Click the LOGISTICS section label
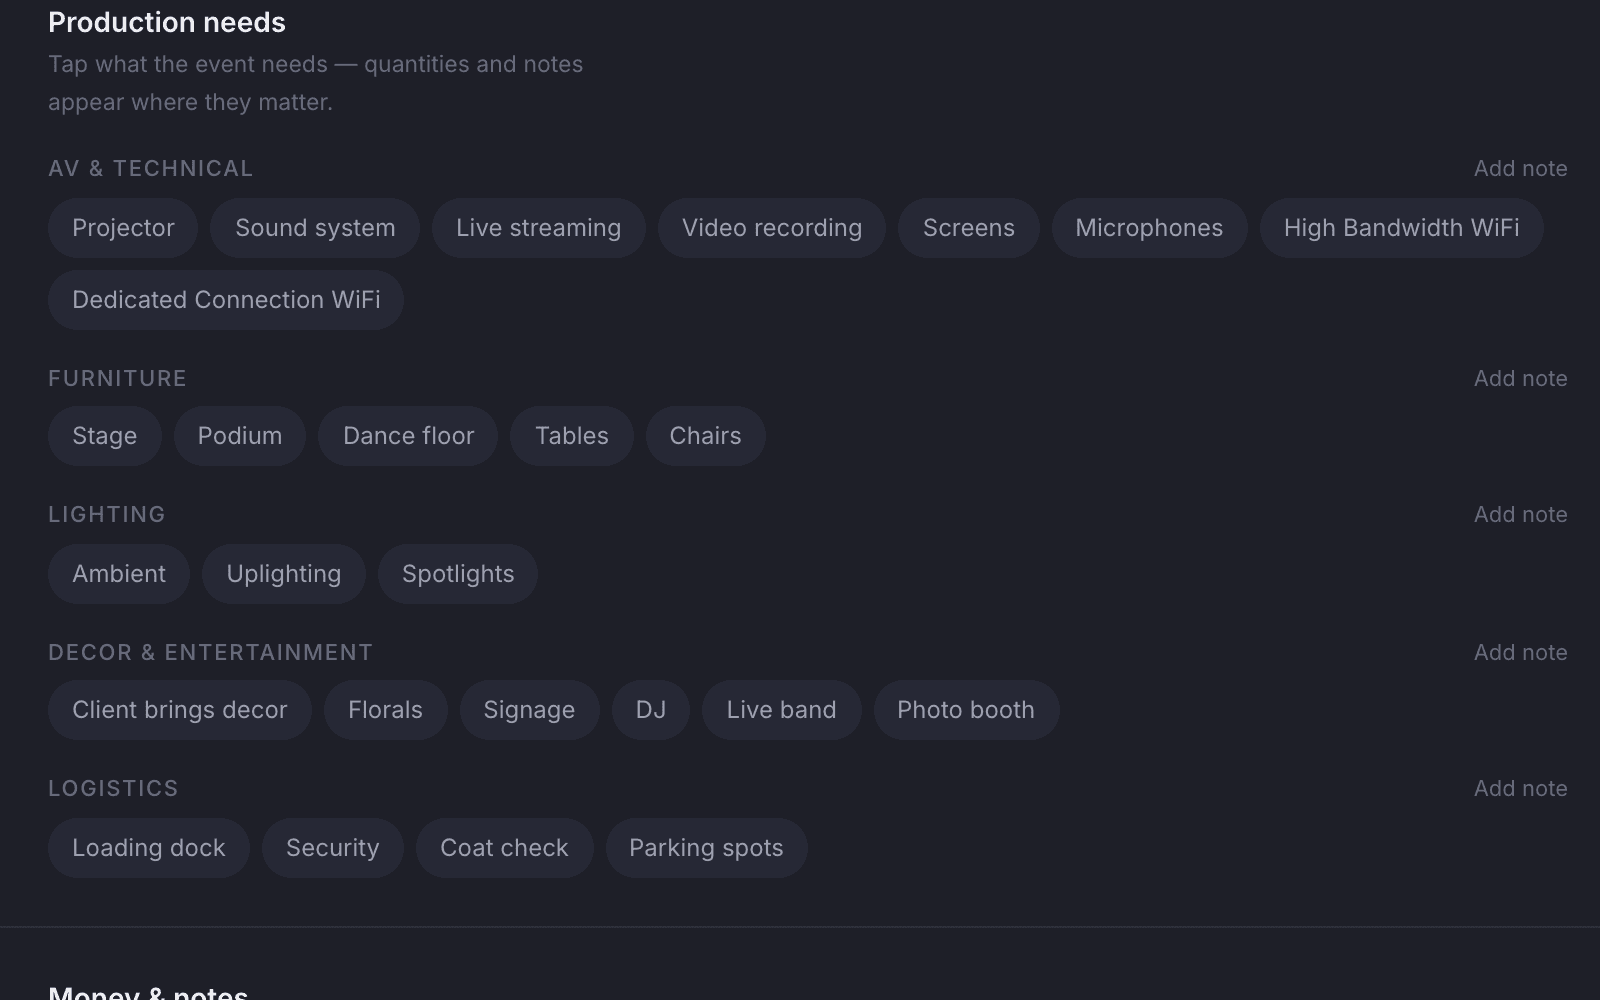This screenshot has width=1600, height=1000. [113, 788]
